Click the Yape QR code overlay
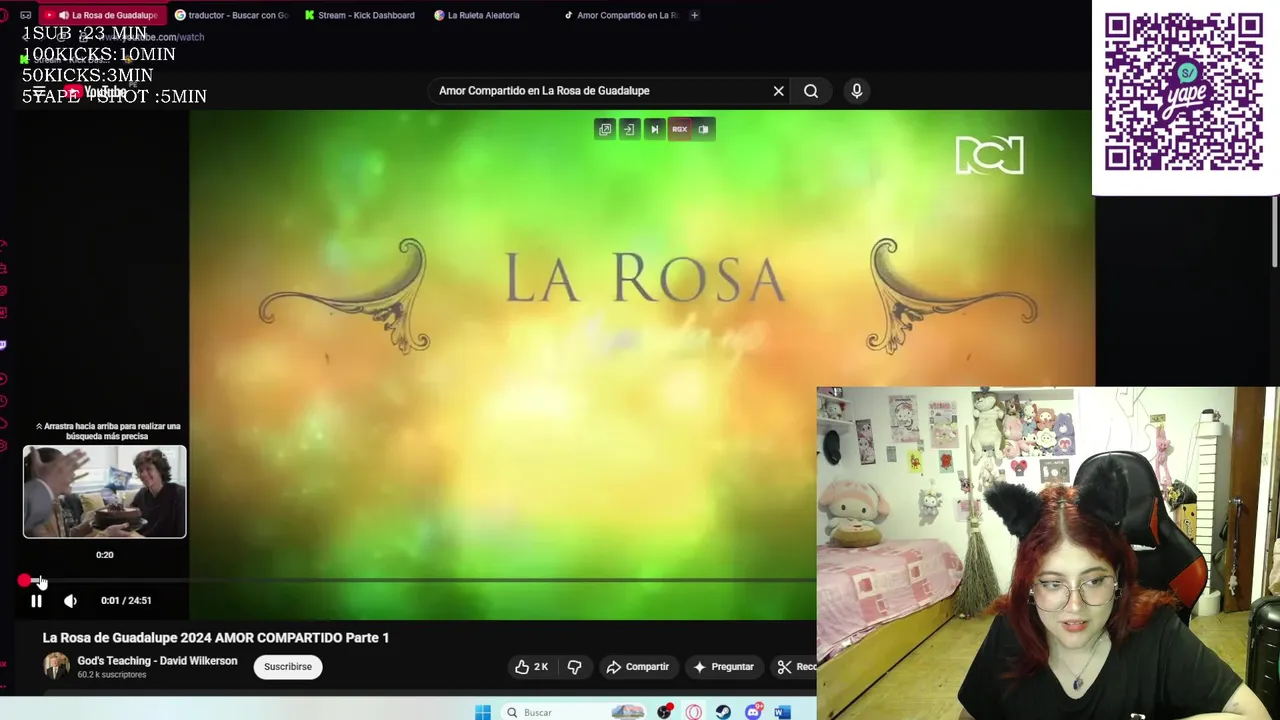 (1184, 92)
